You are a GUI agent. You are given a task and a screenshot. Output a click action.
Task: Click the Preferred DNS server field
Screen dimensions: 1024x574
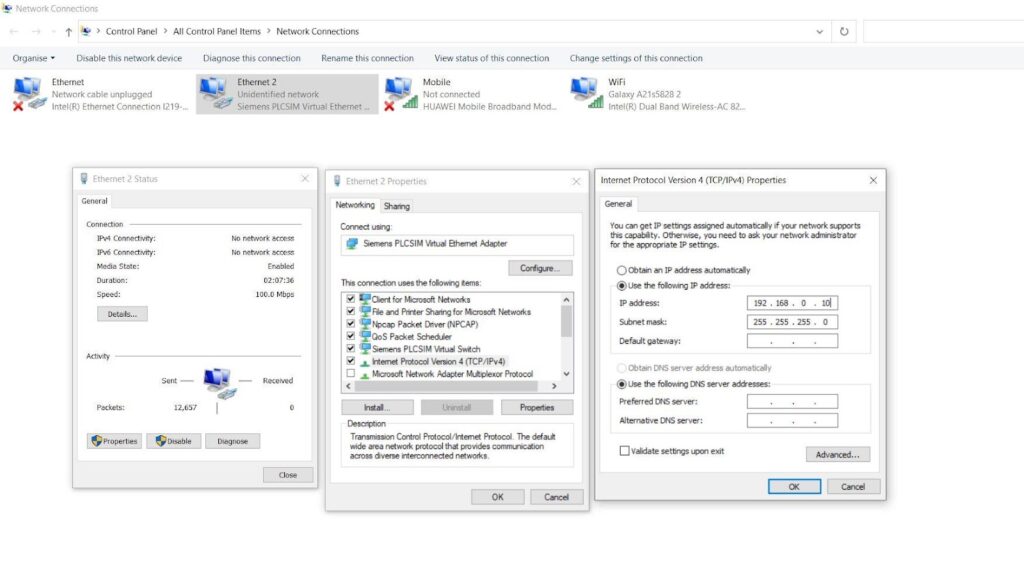pos(792,402)
